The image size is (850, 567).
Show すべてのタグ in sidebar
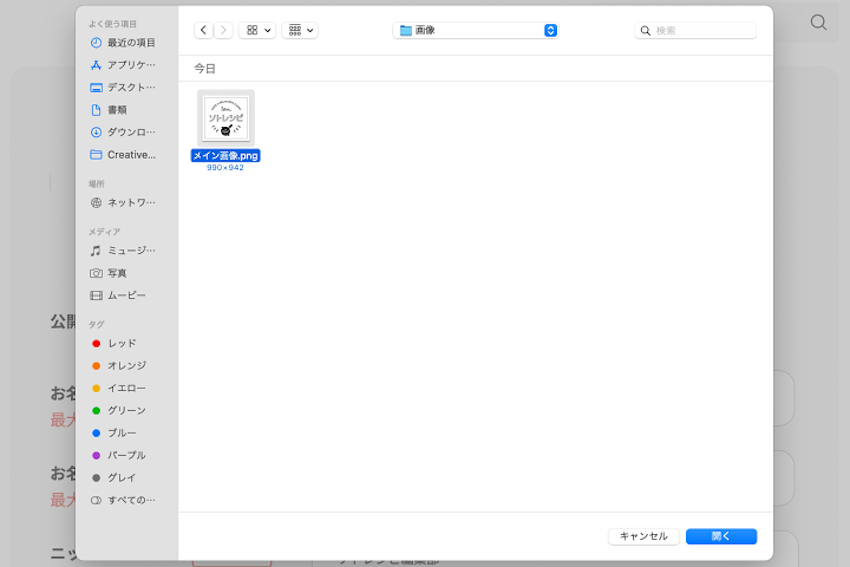pos(123,500)
